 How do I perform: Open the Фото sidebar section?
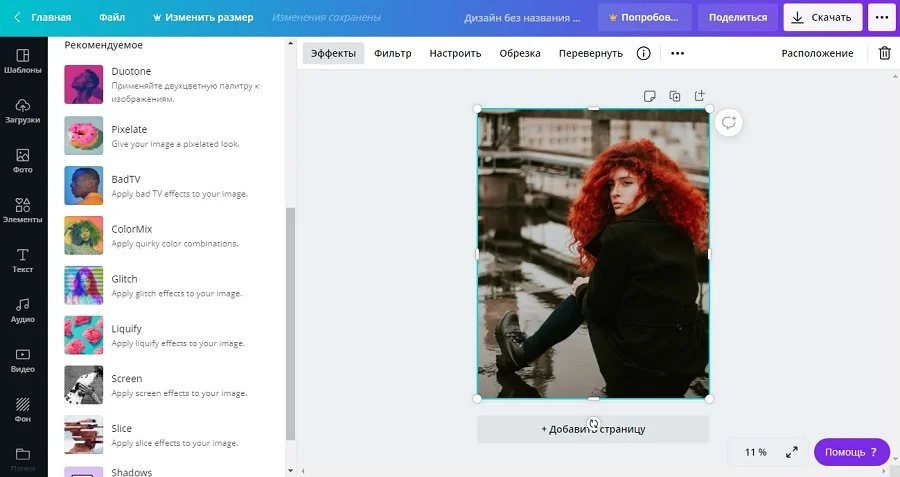coord(23,161)
